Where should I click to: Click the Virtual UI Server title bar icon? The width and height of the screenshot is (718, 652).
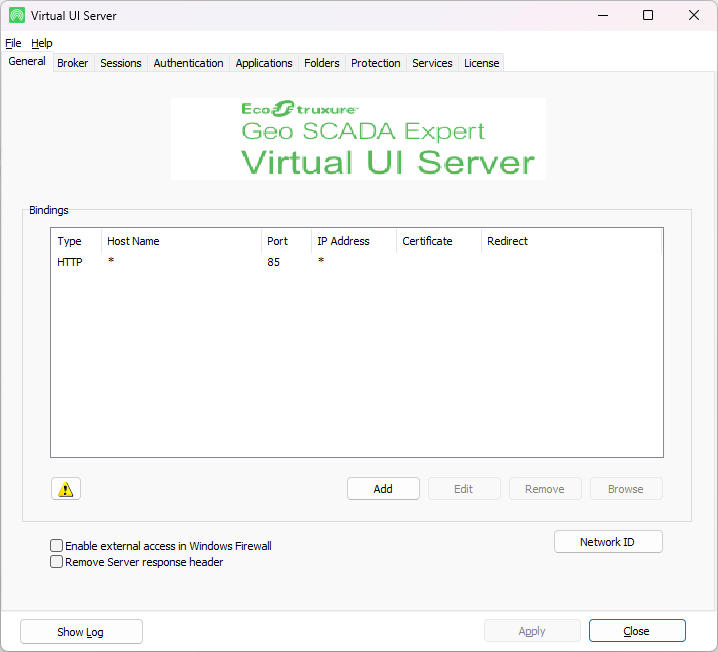(17, 15)
